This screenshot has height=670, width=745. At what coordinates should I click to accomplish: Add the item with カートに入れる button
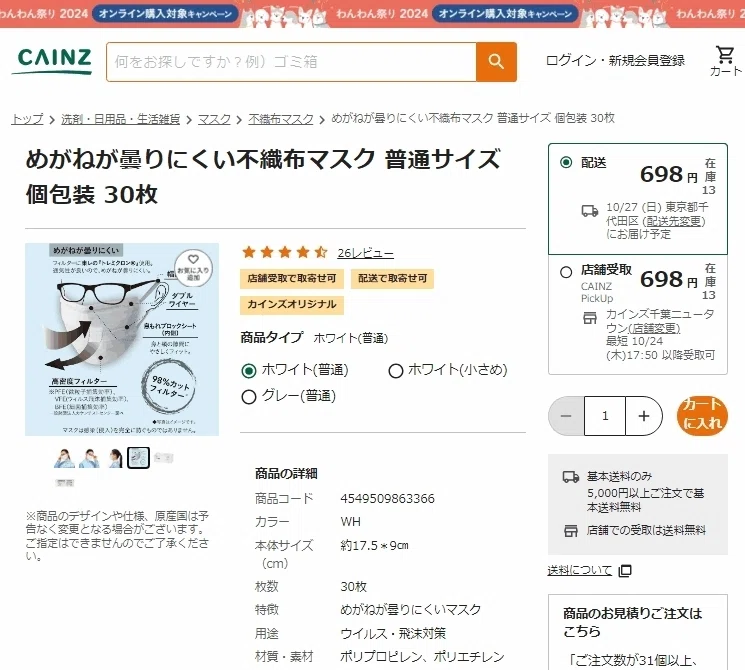coord(702,415)
